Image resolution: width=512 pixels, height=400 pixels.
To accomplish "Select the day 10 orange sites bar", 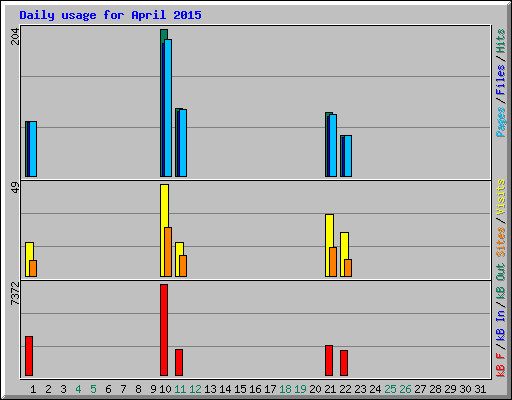I will (168, 252).
